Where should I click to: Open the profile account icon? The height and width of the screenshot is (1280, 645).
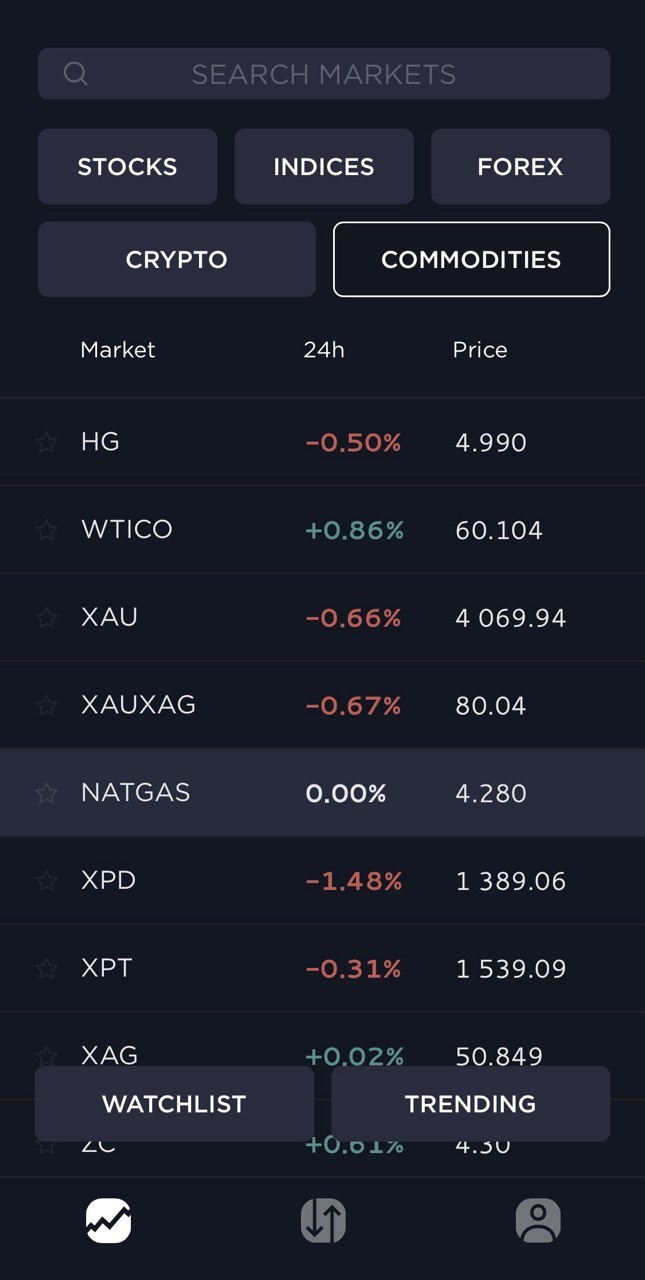pos(538,1220)
